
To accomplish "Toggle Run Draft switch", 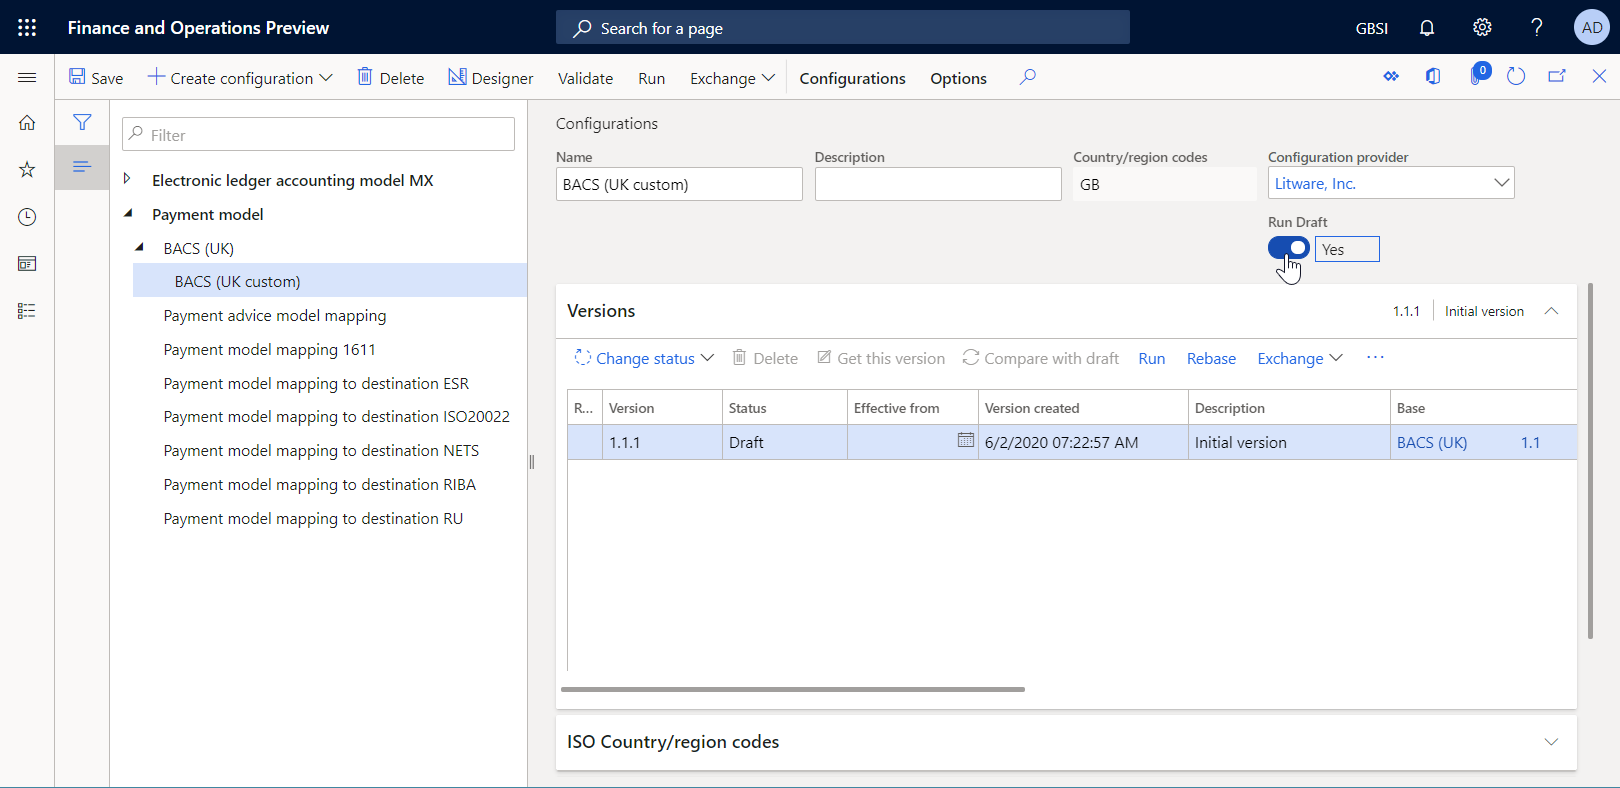I will tap(1289, 248).
